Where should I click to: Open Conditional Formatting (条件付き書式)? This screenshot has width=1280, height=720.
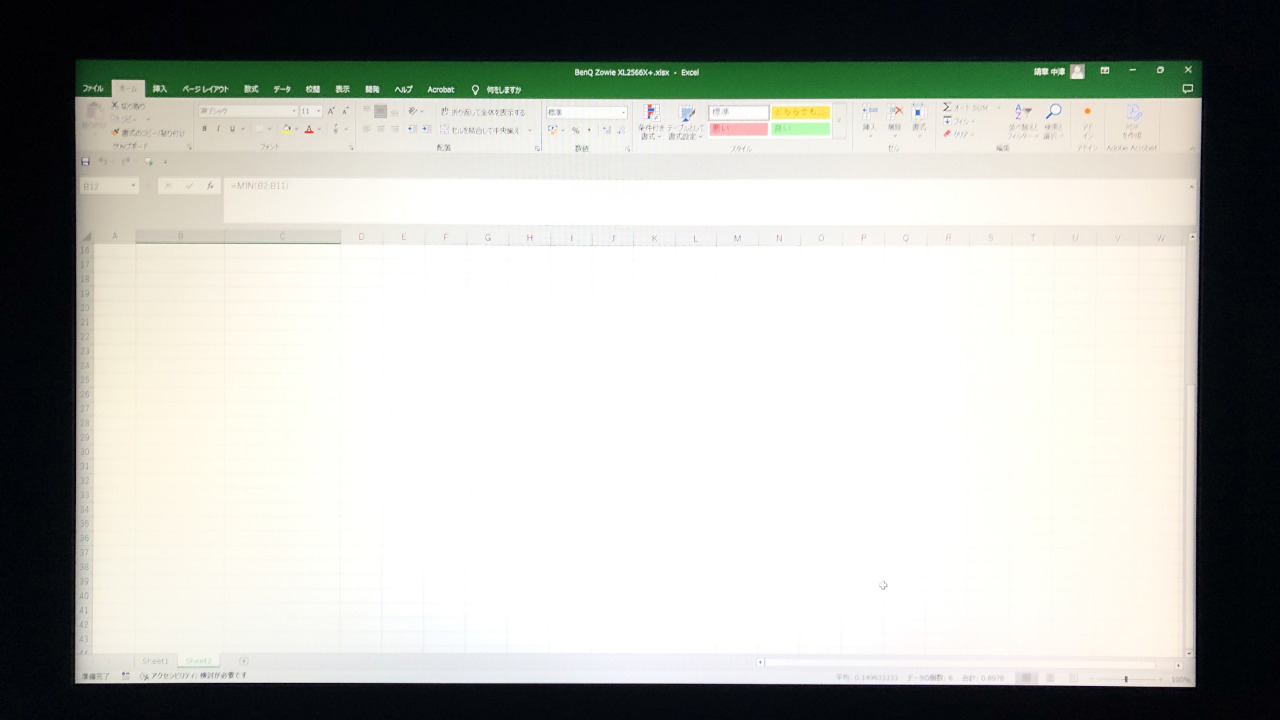coord(651,122)
